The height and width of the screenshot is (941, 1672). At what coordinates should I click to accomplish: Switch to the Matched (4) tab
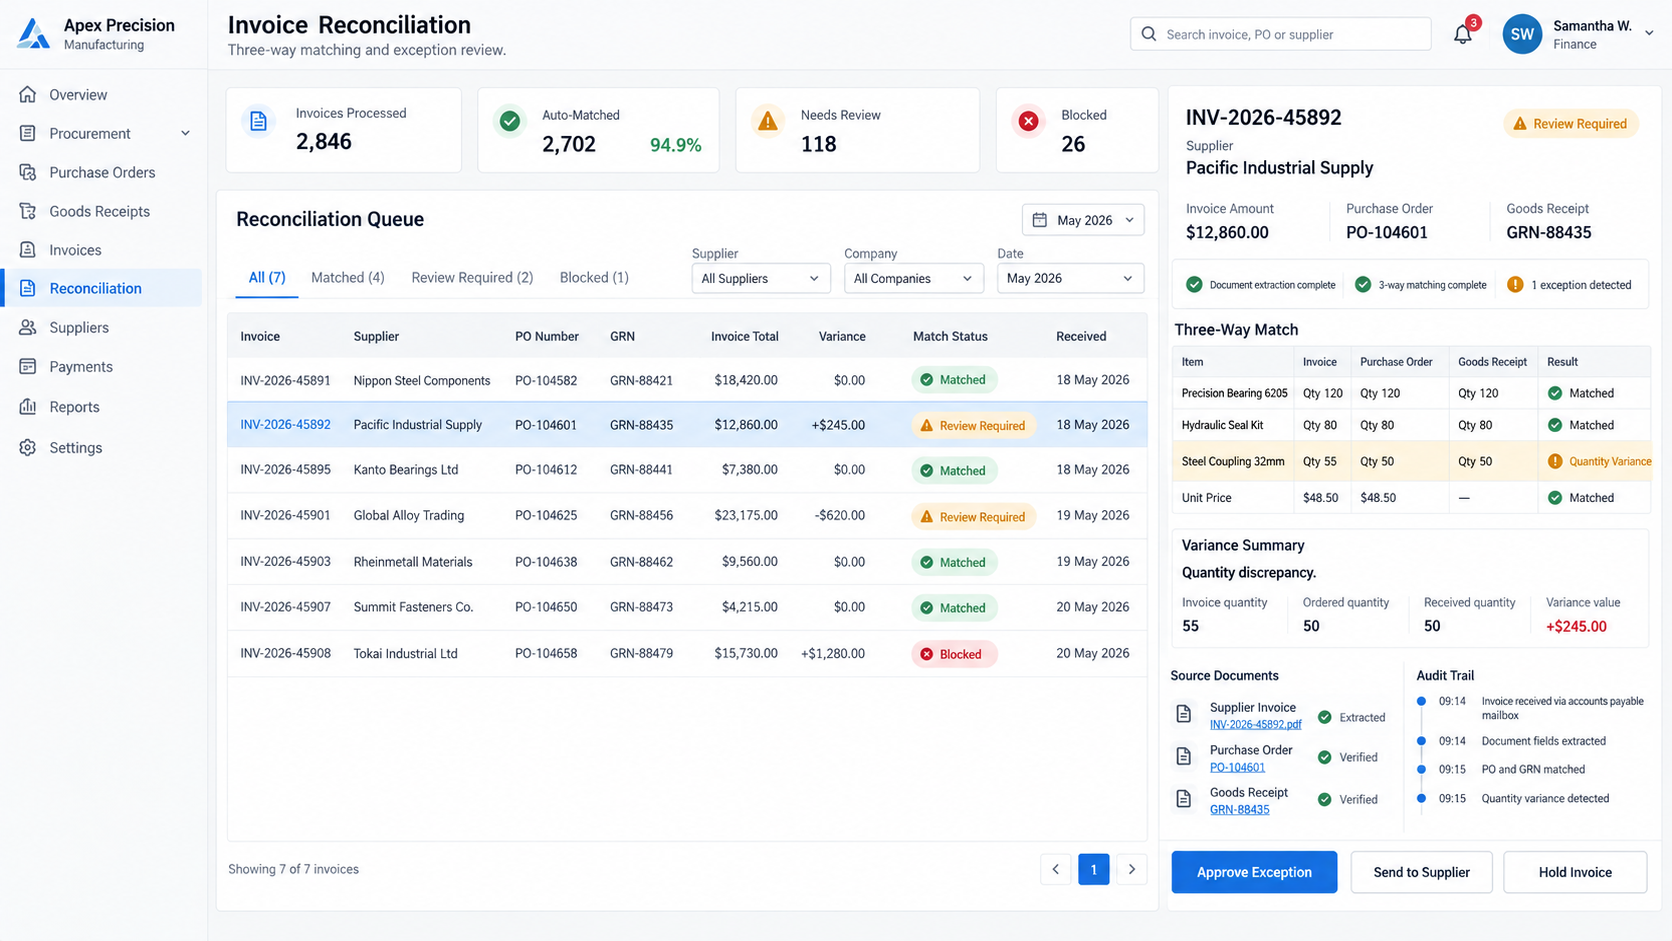click(x=348, y=278)
